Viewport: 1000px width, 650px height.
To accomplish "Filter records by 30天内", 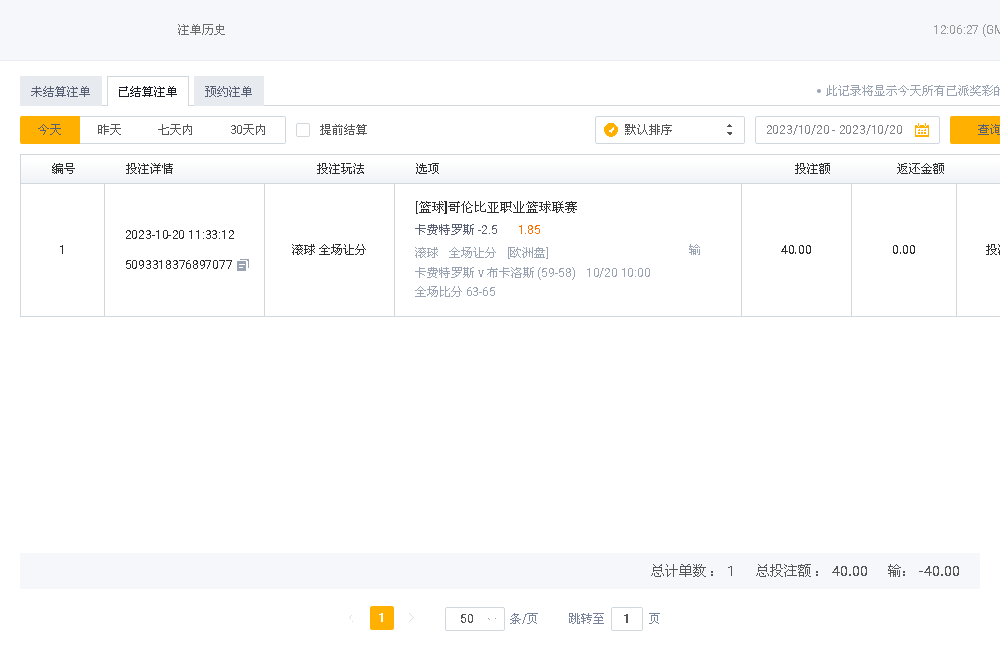I will pyautogui.click(x=248, y=130).
